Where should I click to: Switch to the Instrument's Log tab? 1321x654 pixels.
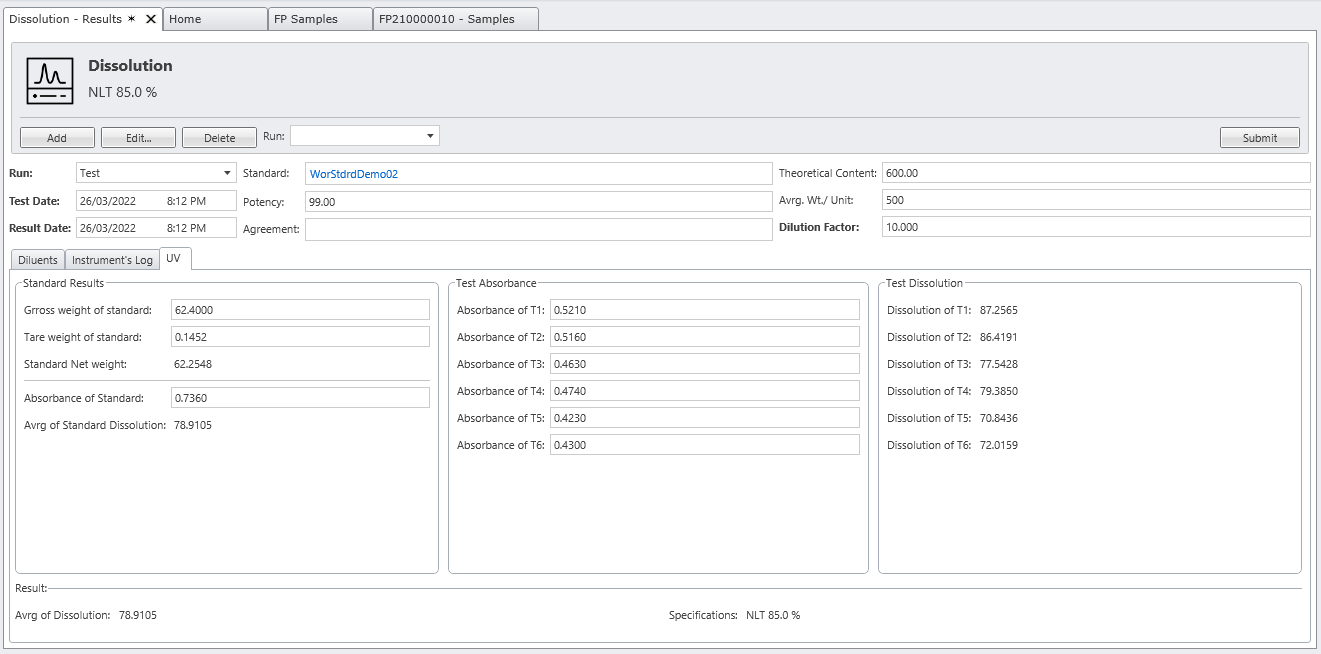pyautogui.click(x=112, y=260)
